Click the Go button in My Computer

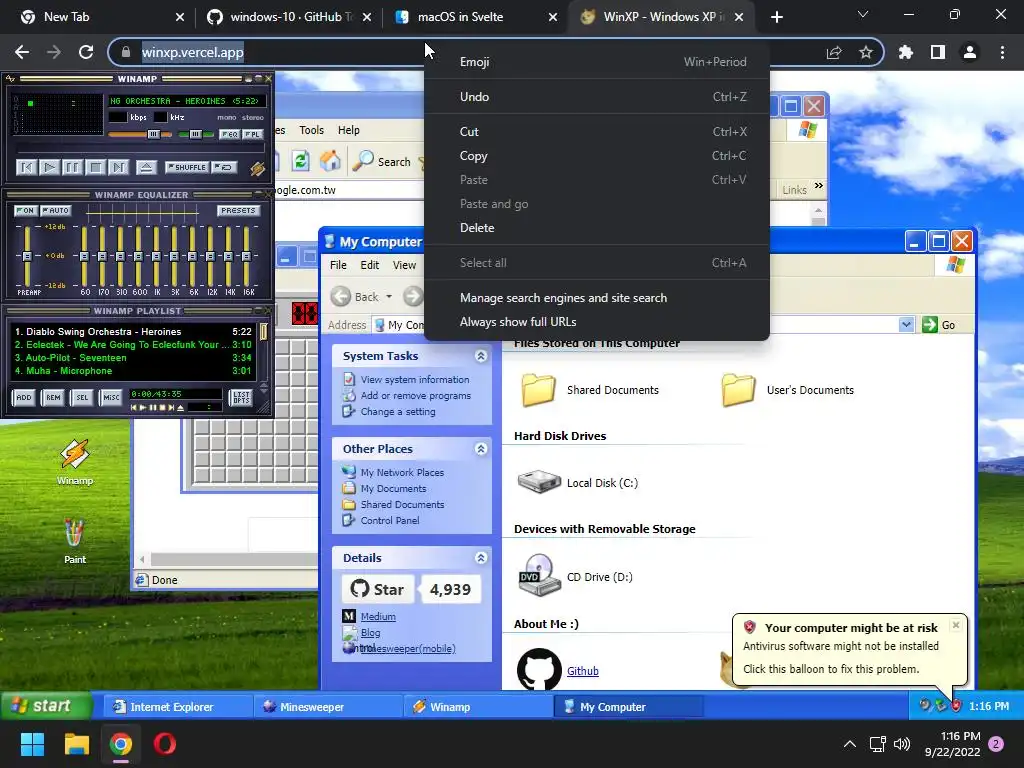click(x=939, y=325)
